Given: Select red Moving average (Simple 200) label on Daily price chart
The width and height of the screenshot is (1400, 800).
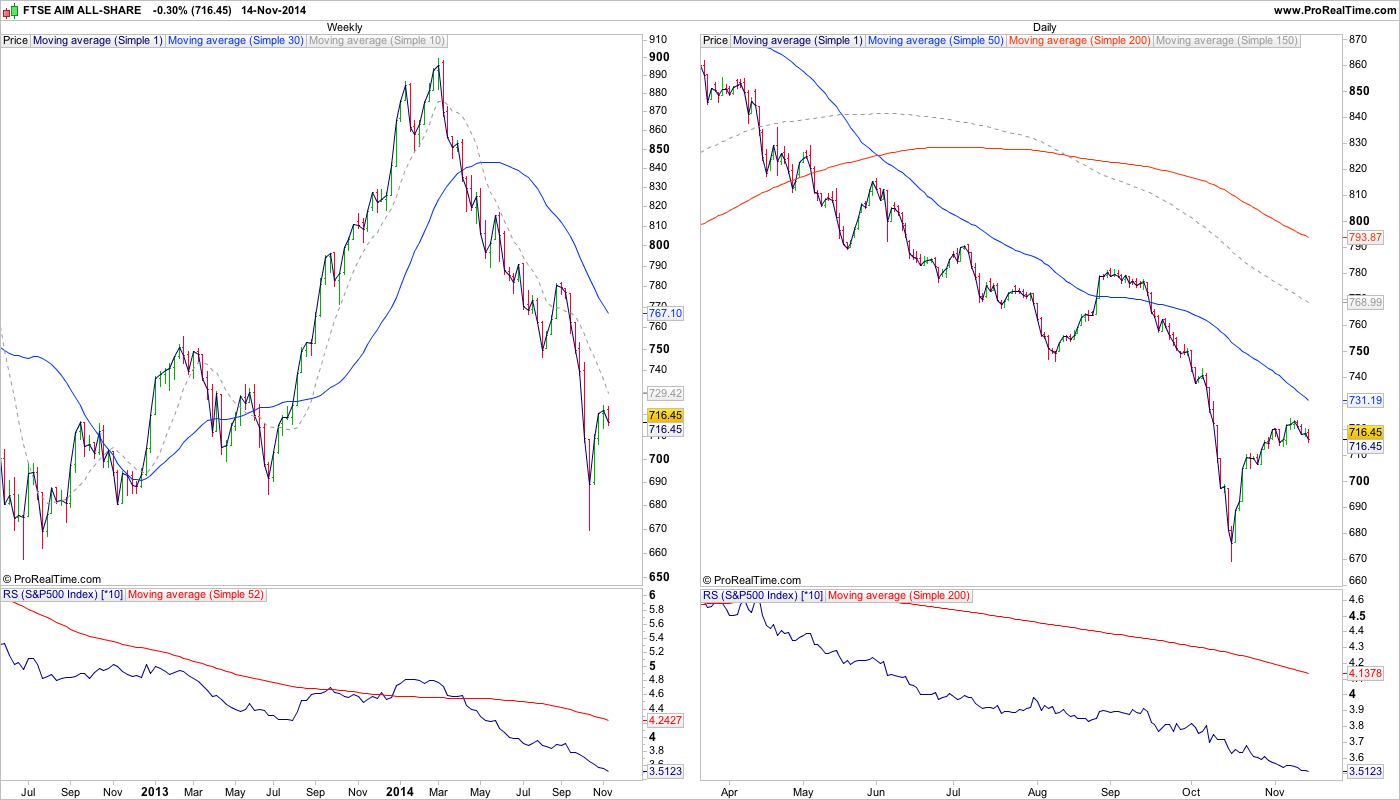Looking at the screenshot, I should [x=1080, y=41].
